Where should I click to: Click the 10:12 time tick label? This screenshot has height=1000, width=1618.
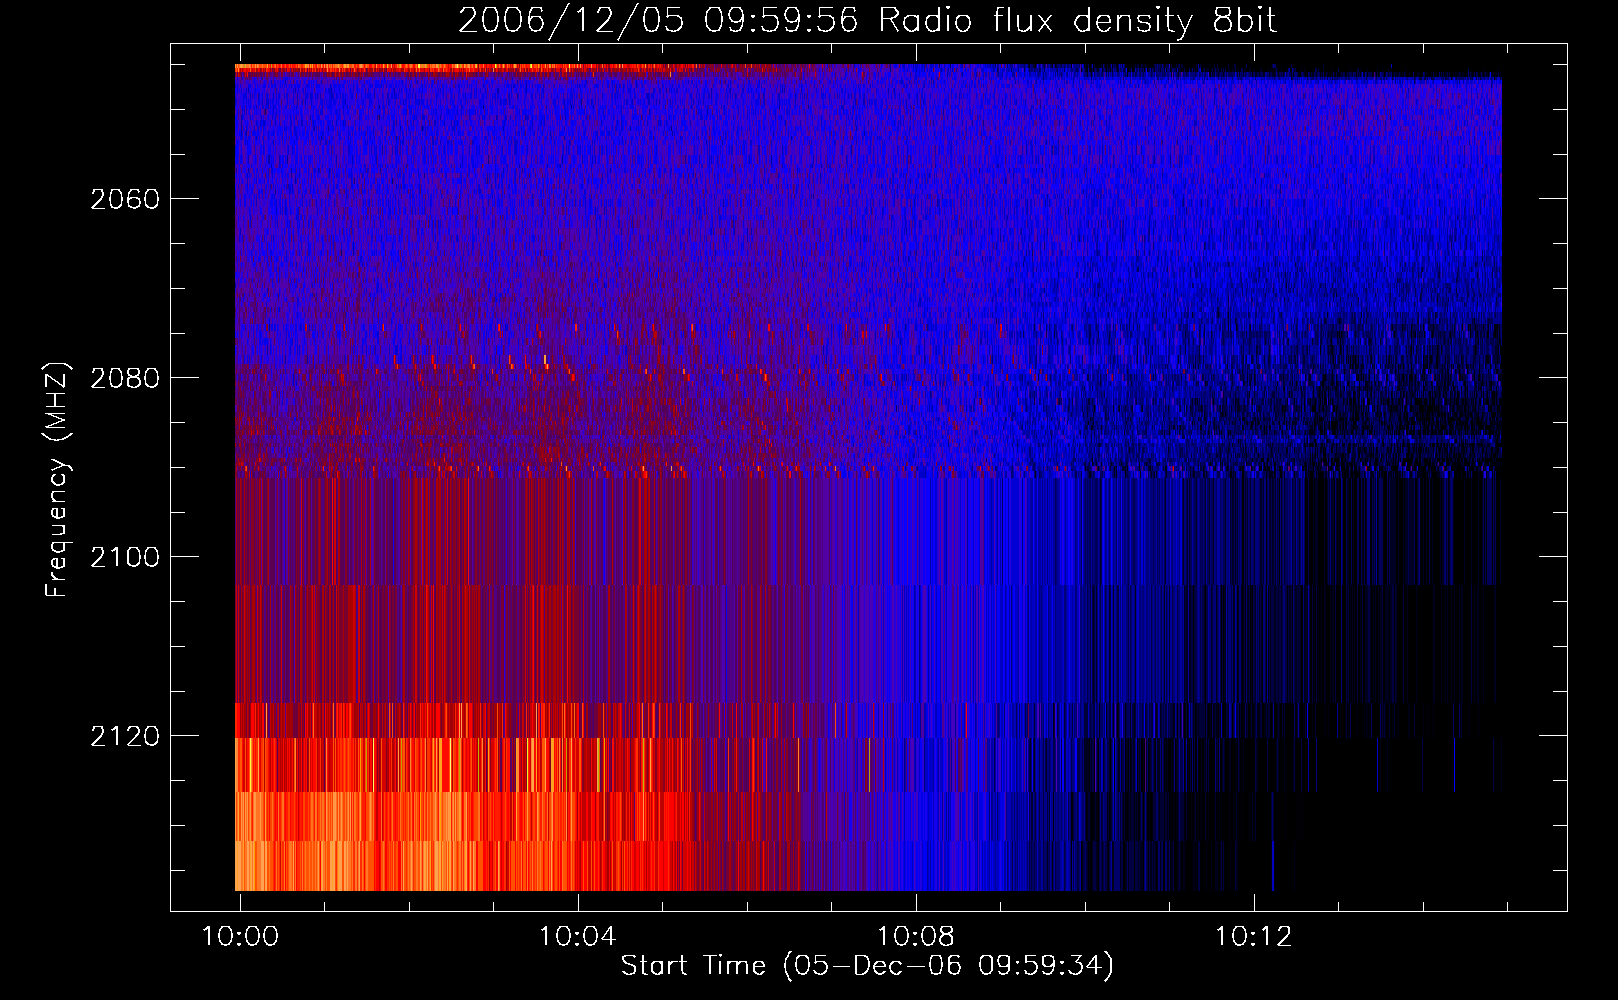(1254, 936)
